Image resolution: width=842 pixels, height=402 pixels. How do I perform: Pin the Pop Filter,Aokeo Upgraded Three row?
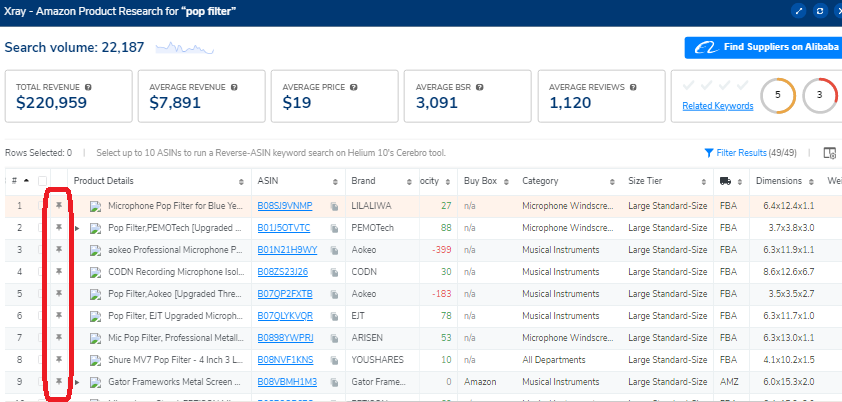59,293
